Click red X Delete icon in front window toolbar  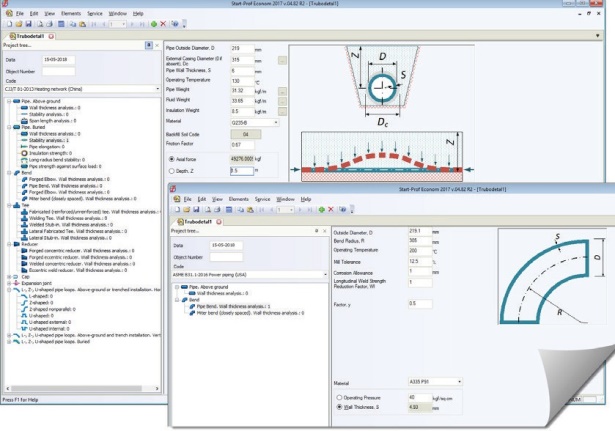(331, 210)
